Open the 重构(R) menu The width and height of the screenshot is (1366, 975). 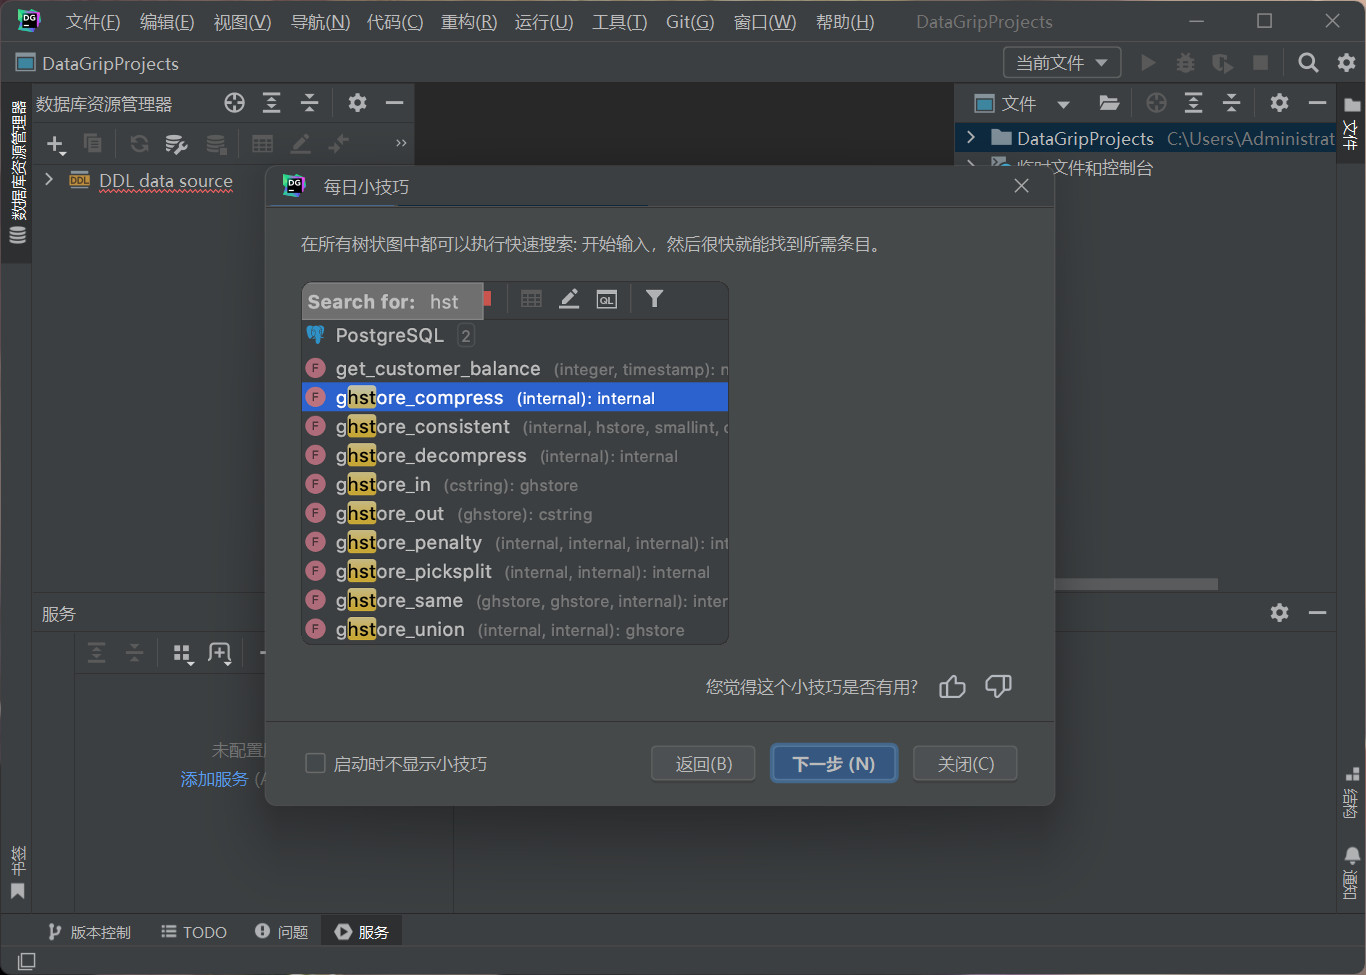[469, 22]
